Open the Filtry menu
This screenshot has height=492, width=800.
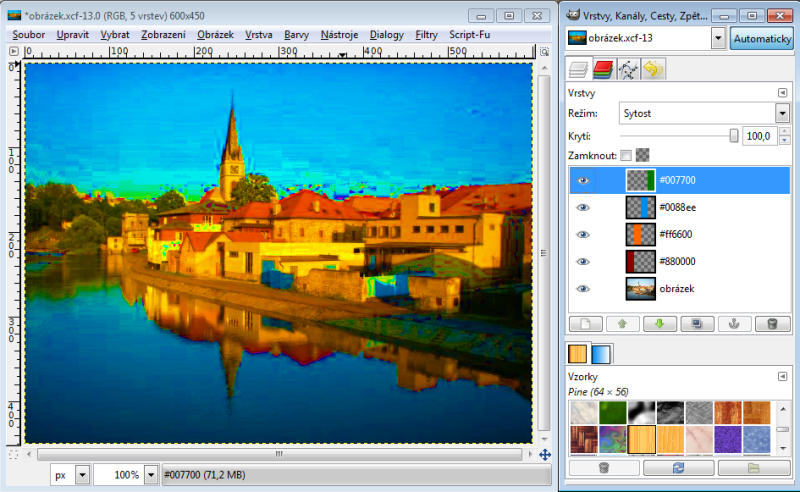point(427,35)
